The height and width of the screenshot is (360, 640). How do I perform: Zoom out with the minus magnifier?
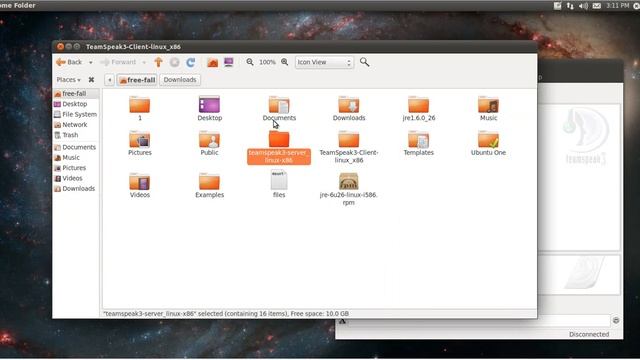coord(250,62)
